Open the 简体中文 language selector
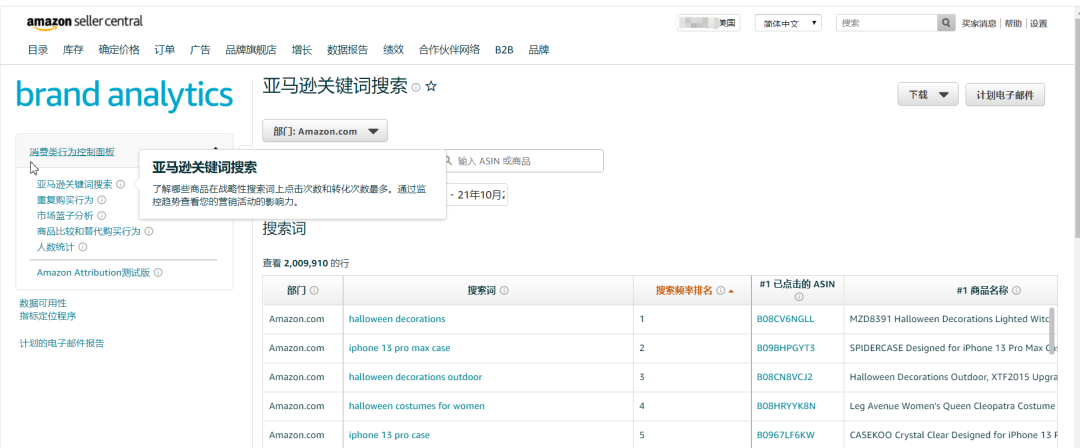Screen dimensions: 1080x448 [788, 23]
